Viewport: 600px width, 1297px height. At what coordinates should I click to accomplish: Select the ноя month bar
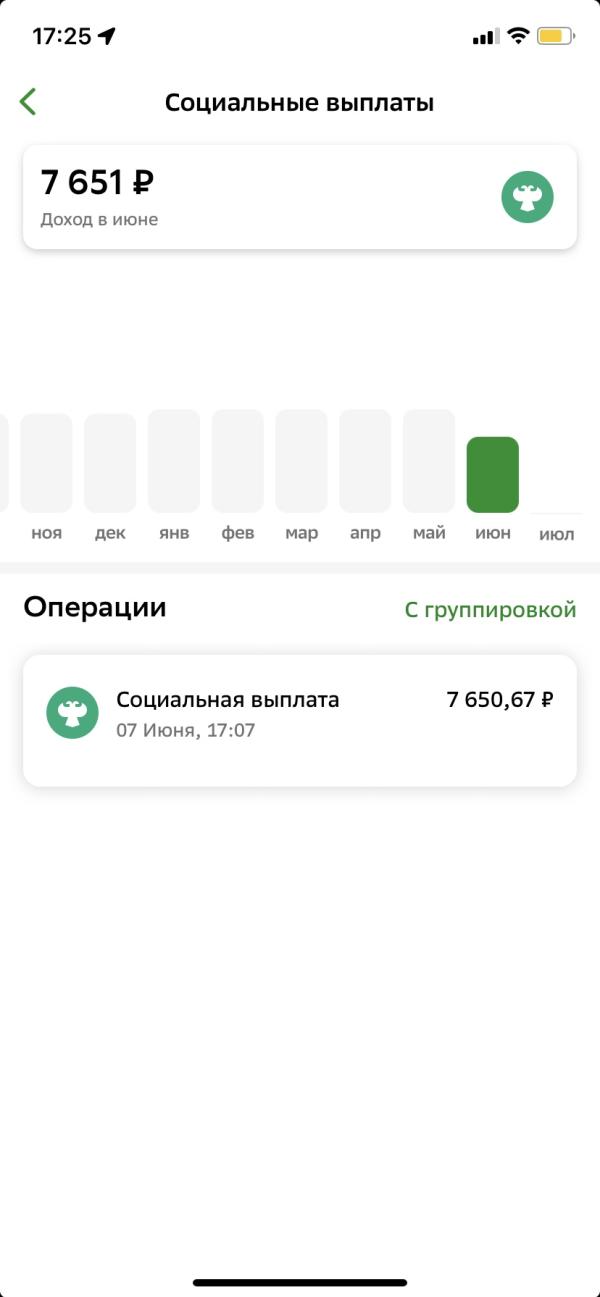pyautogui.click(x=46, y=463)
